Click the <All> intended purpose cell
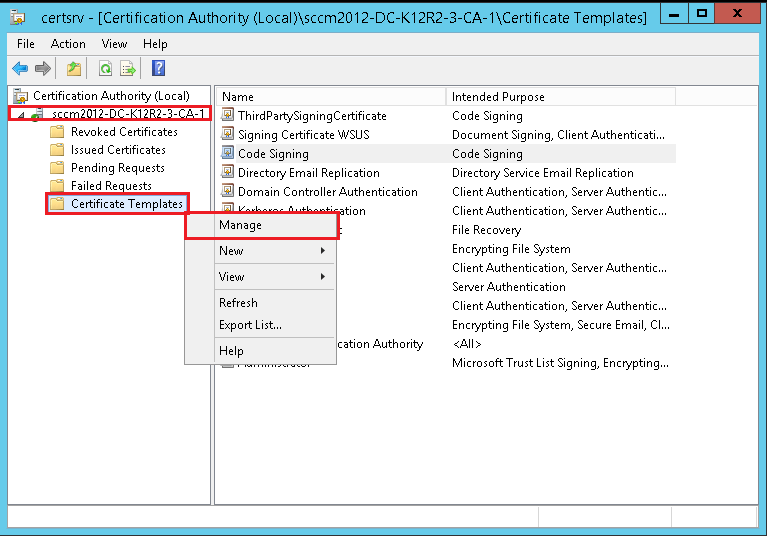 467,344
